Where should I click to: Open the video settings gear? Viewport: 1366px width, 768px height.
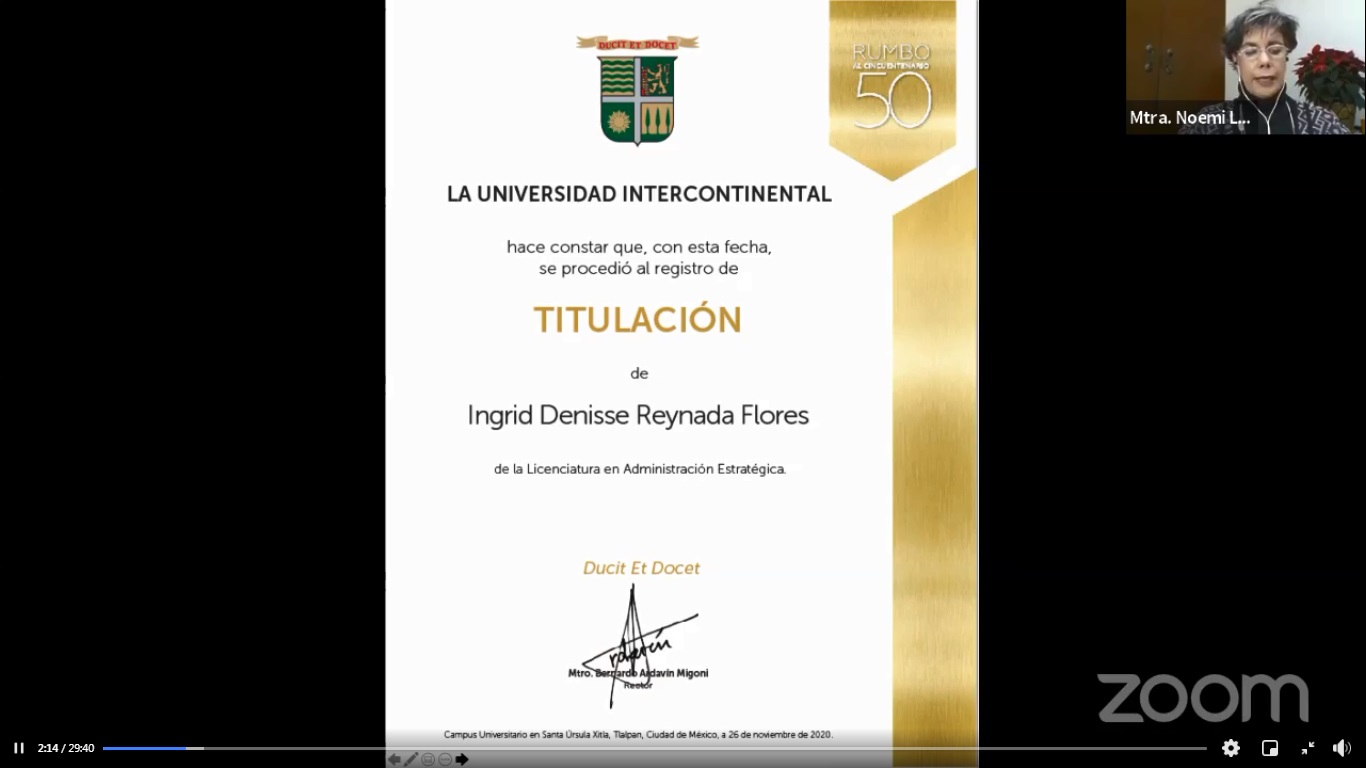pos(1231,748)
